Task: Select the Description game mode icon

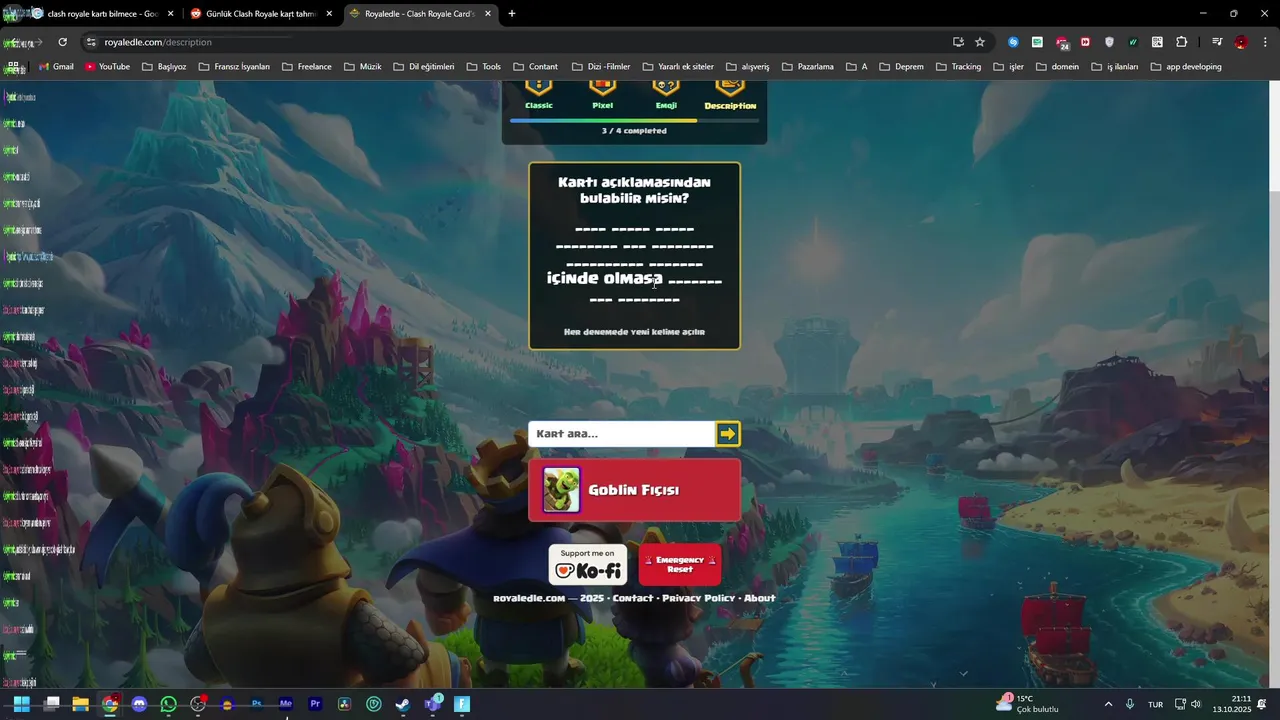Action: tap(730, 88)
